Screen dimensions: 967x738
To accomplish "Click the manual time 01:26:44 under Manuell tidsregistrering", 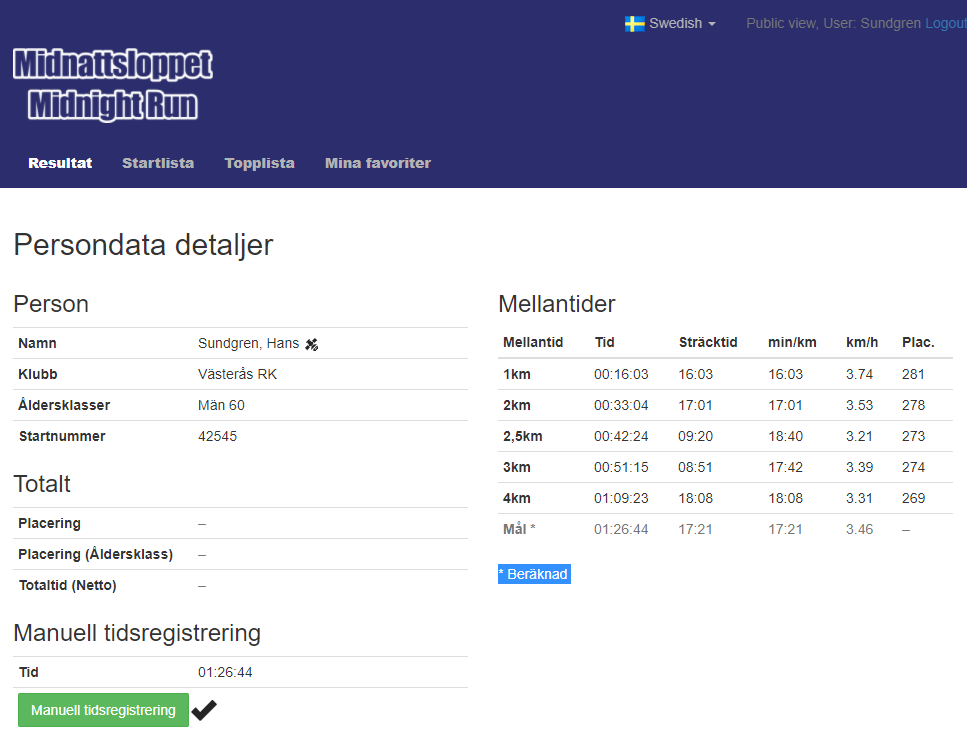I will [x=225, y=673].
